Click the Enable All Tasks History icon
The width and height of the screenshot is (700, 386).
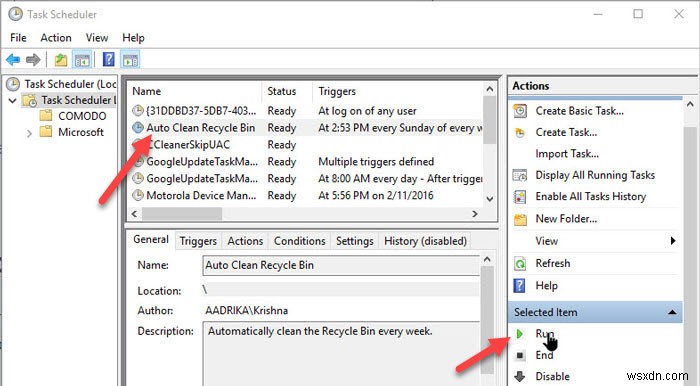coord(520,196)
